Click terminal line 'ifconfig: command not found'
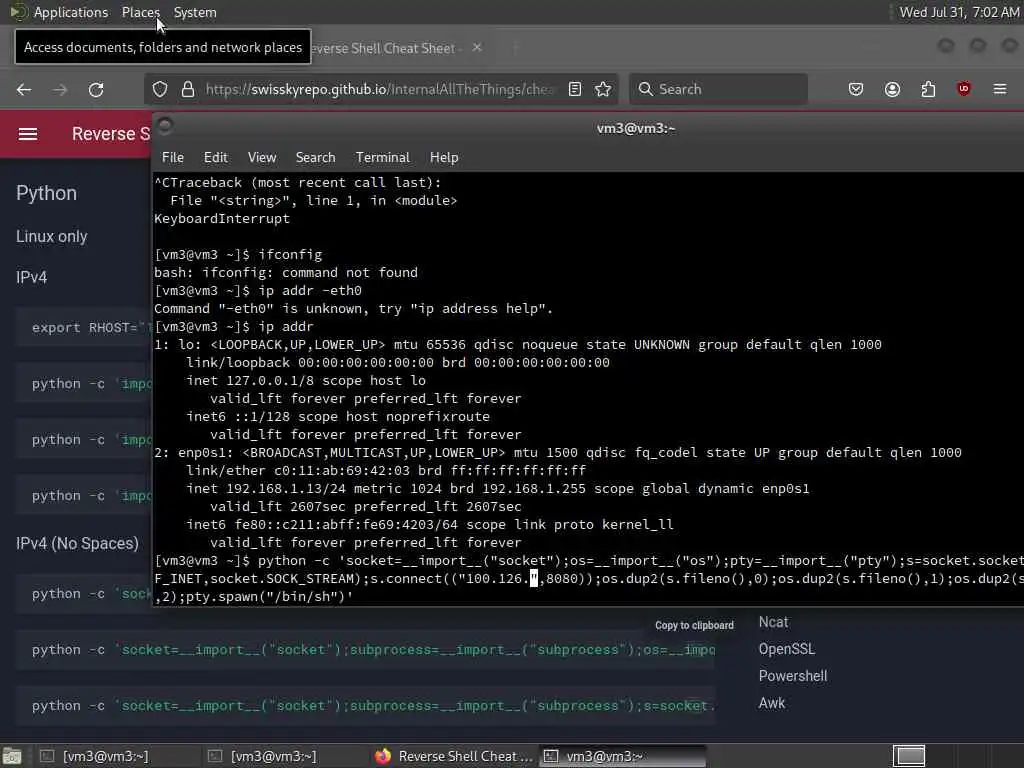The image size is (1024, 768). 286,272
